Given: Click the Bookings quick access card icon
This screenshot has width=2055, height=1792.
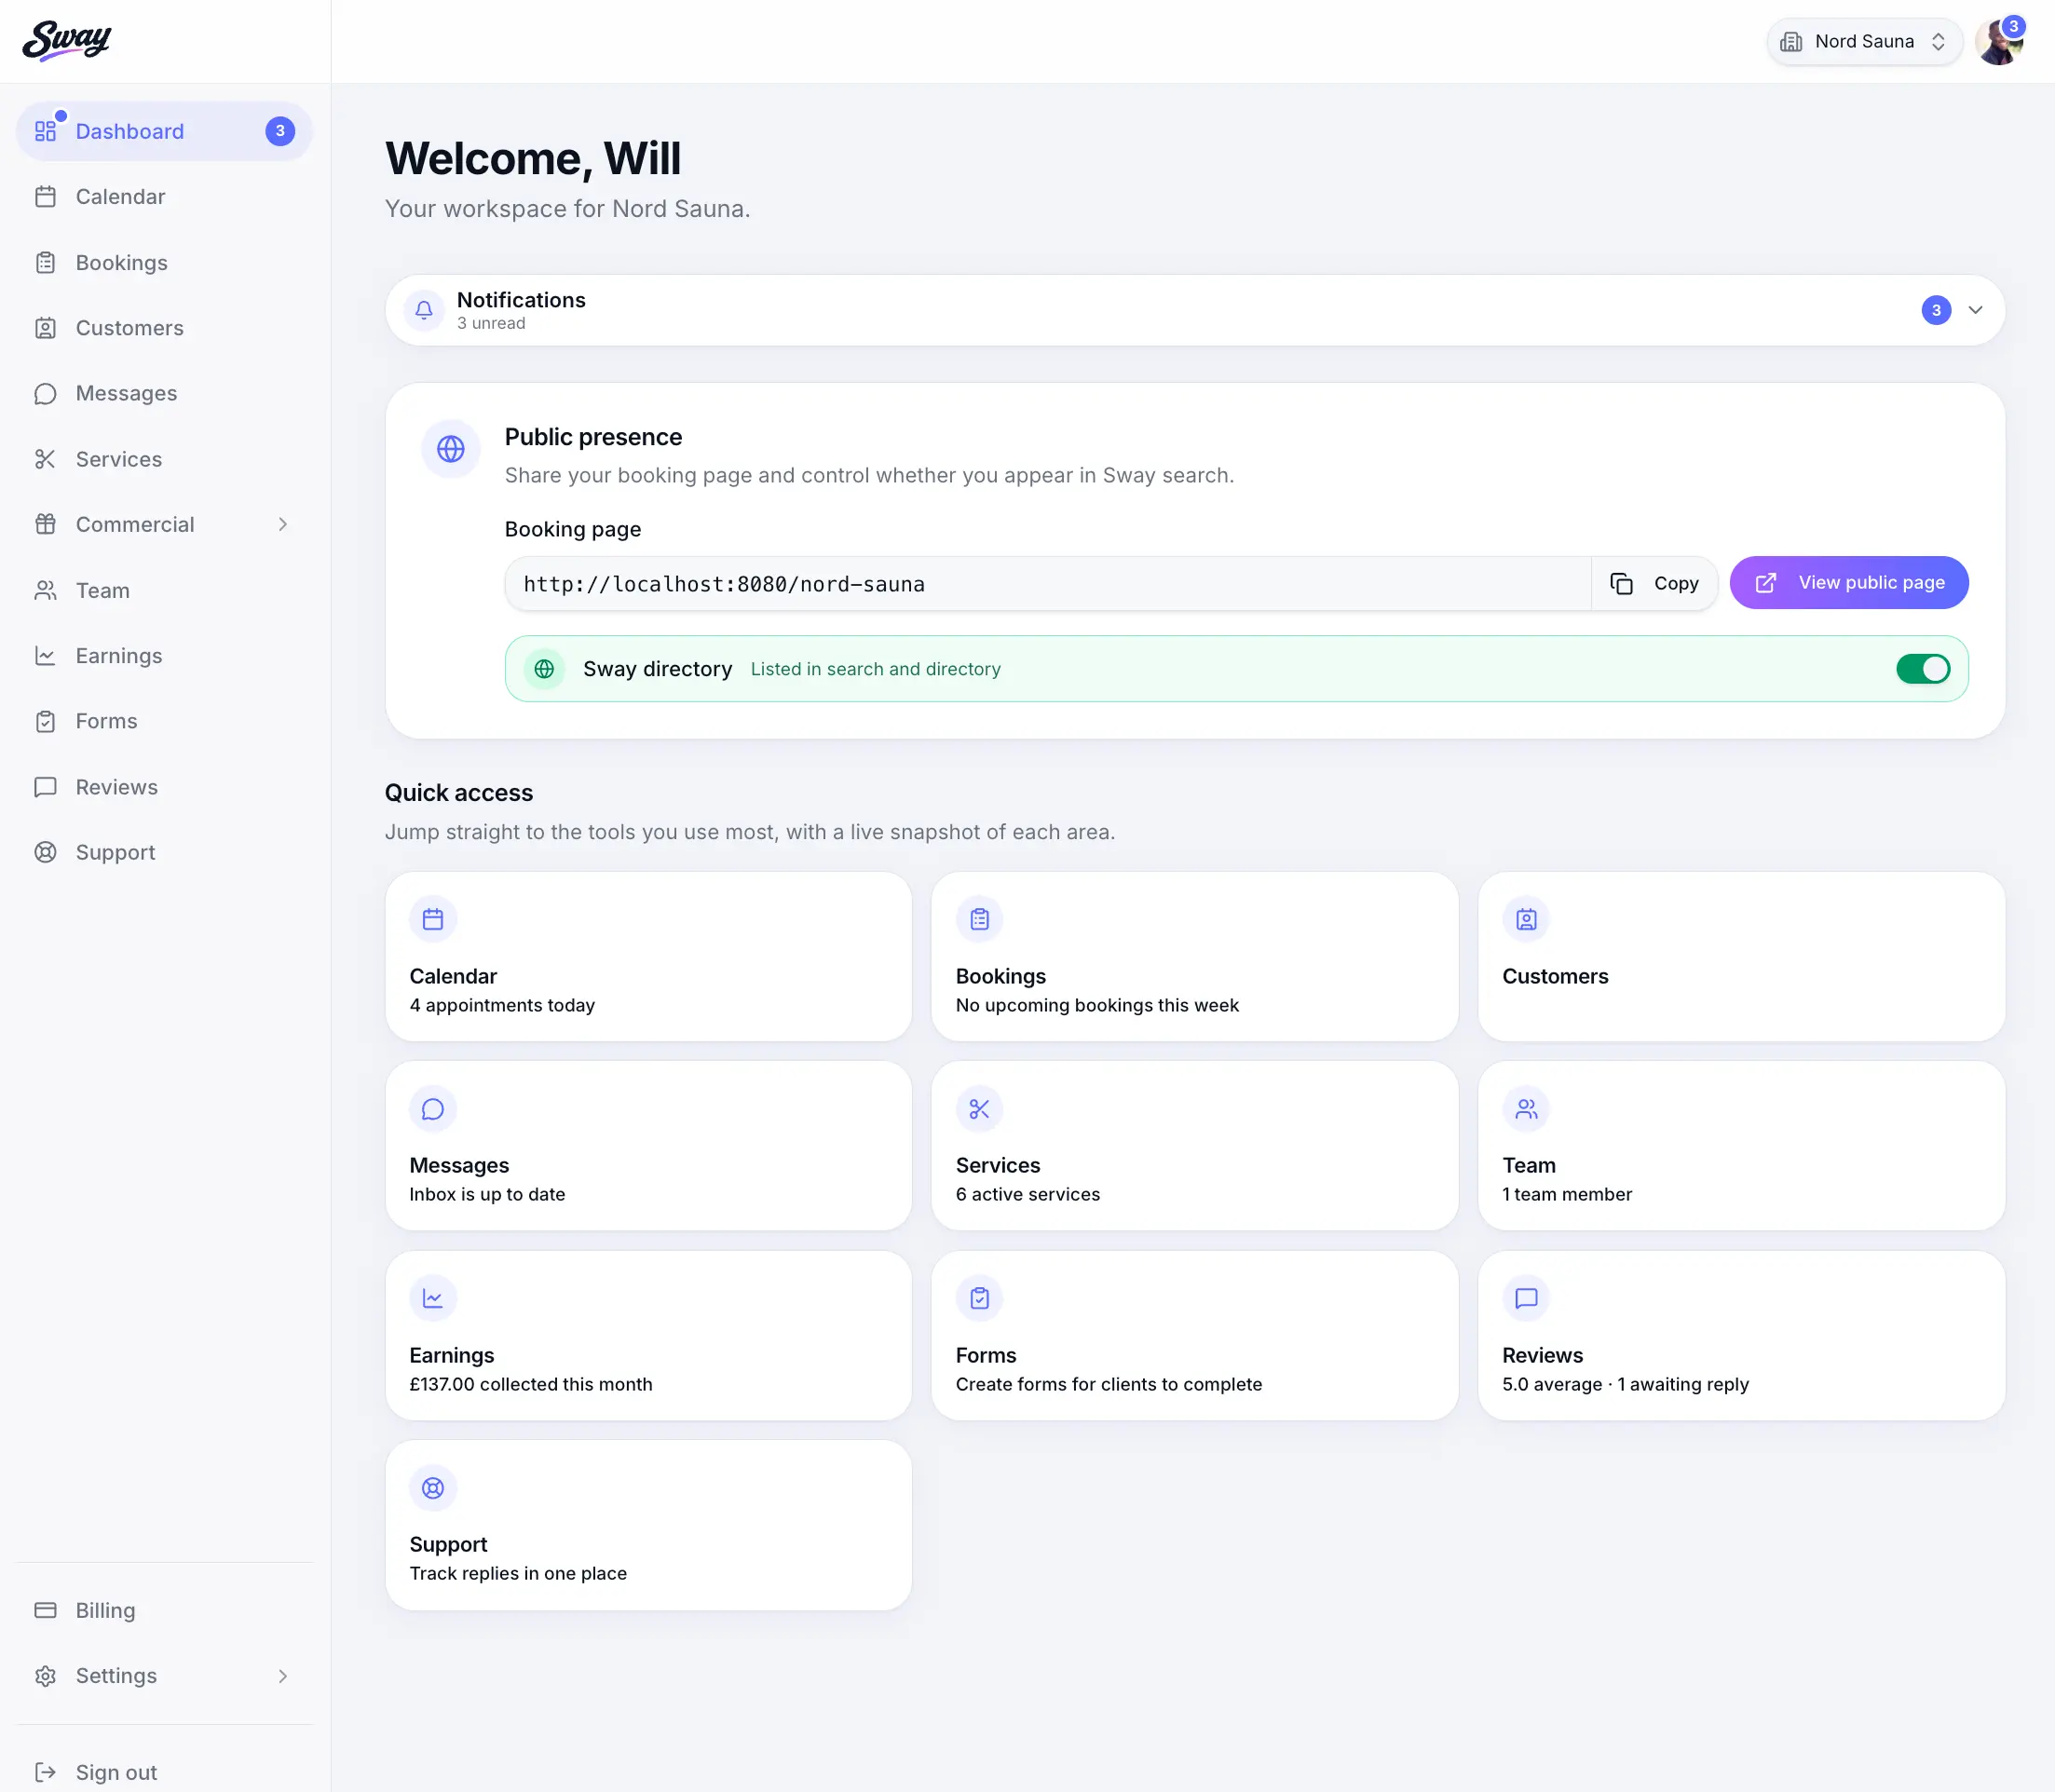Looking at the screenshot, I should 979,919.
